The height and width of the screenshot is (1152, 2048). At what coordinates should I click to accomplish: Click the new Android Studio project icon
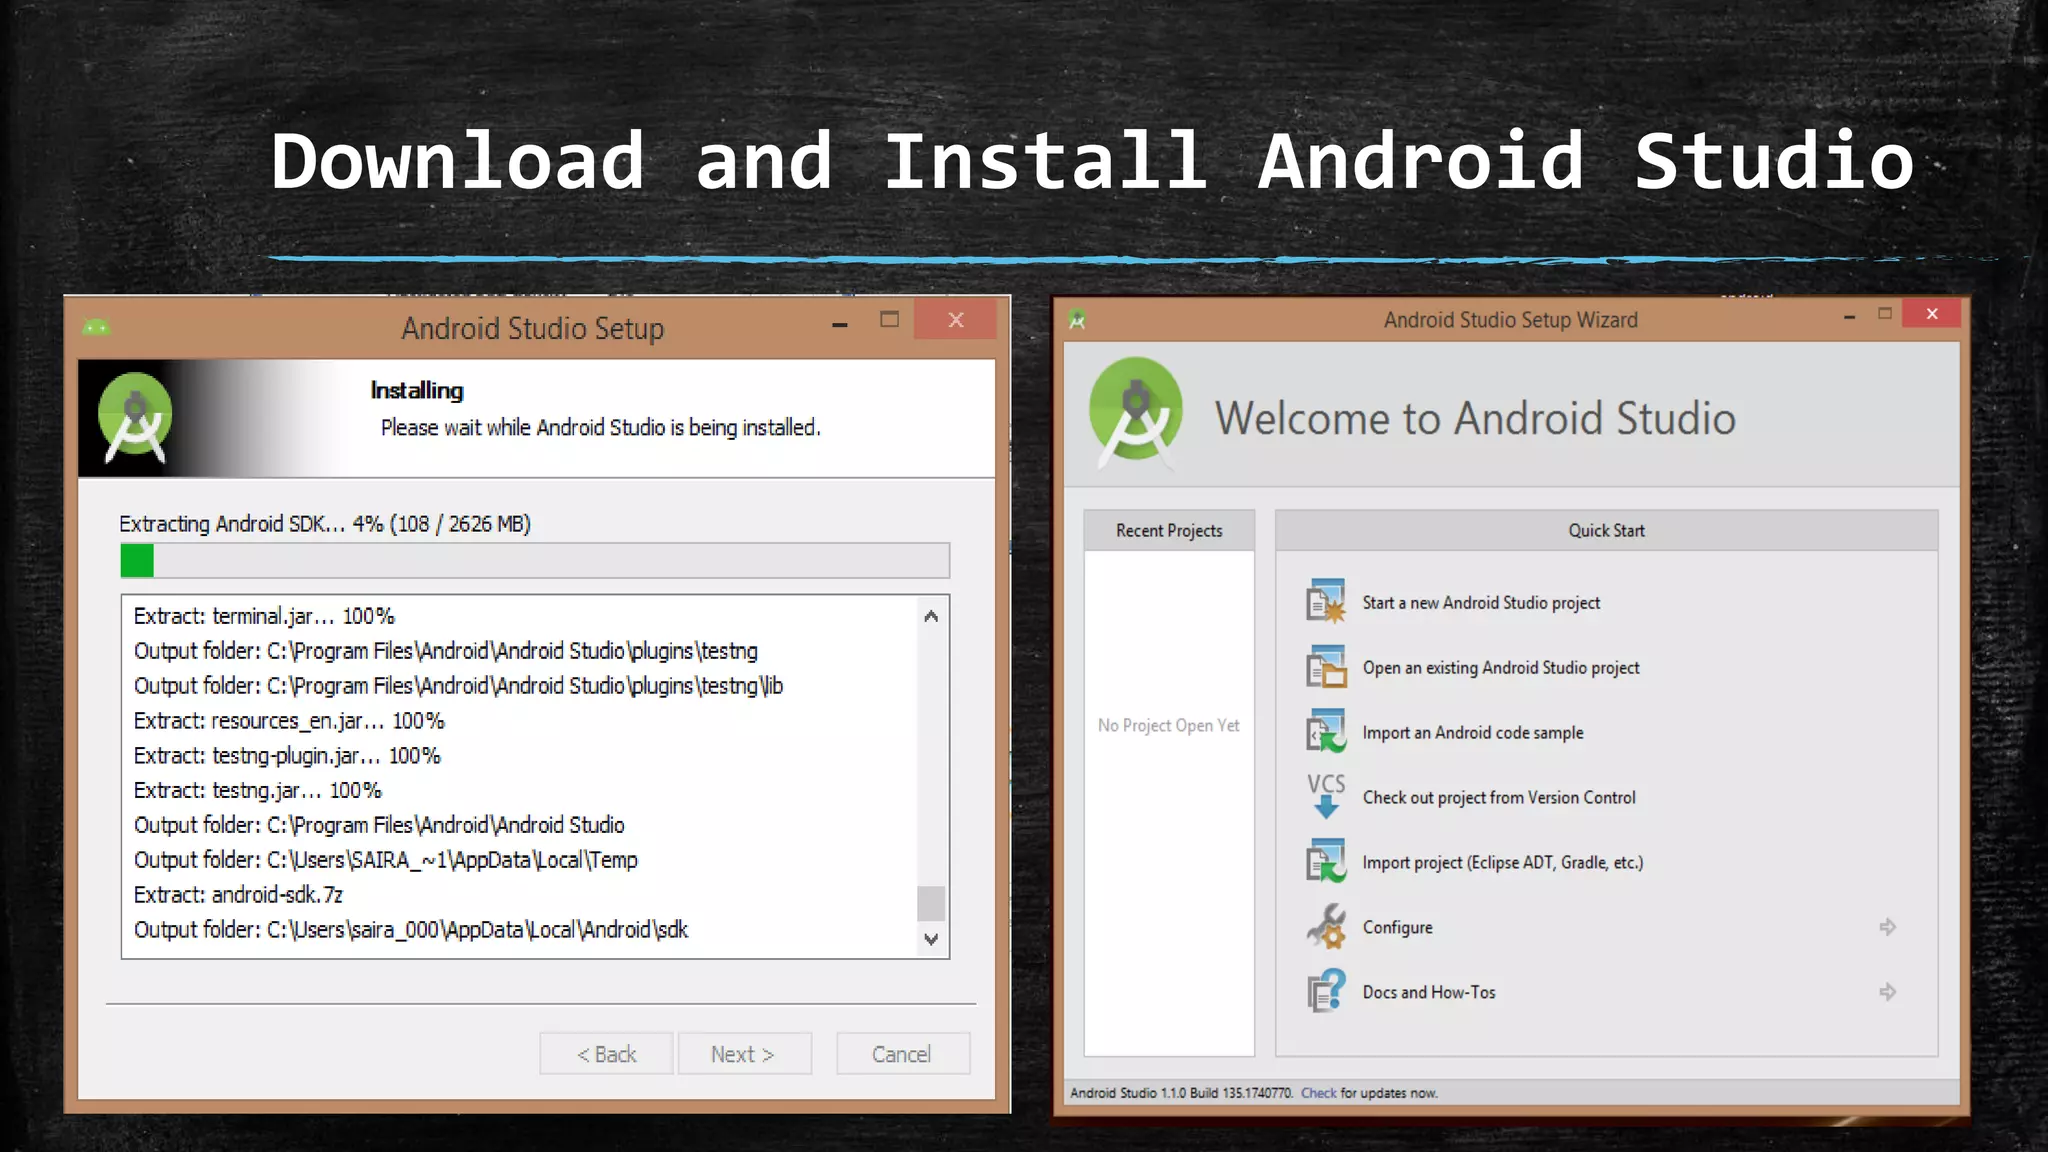[x=1326, y=601]
